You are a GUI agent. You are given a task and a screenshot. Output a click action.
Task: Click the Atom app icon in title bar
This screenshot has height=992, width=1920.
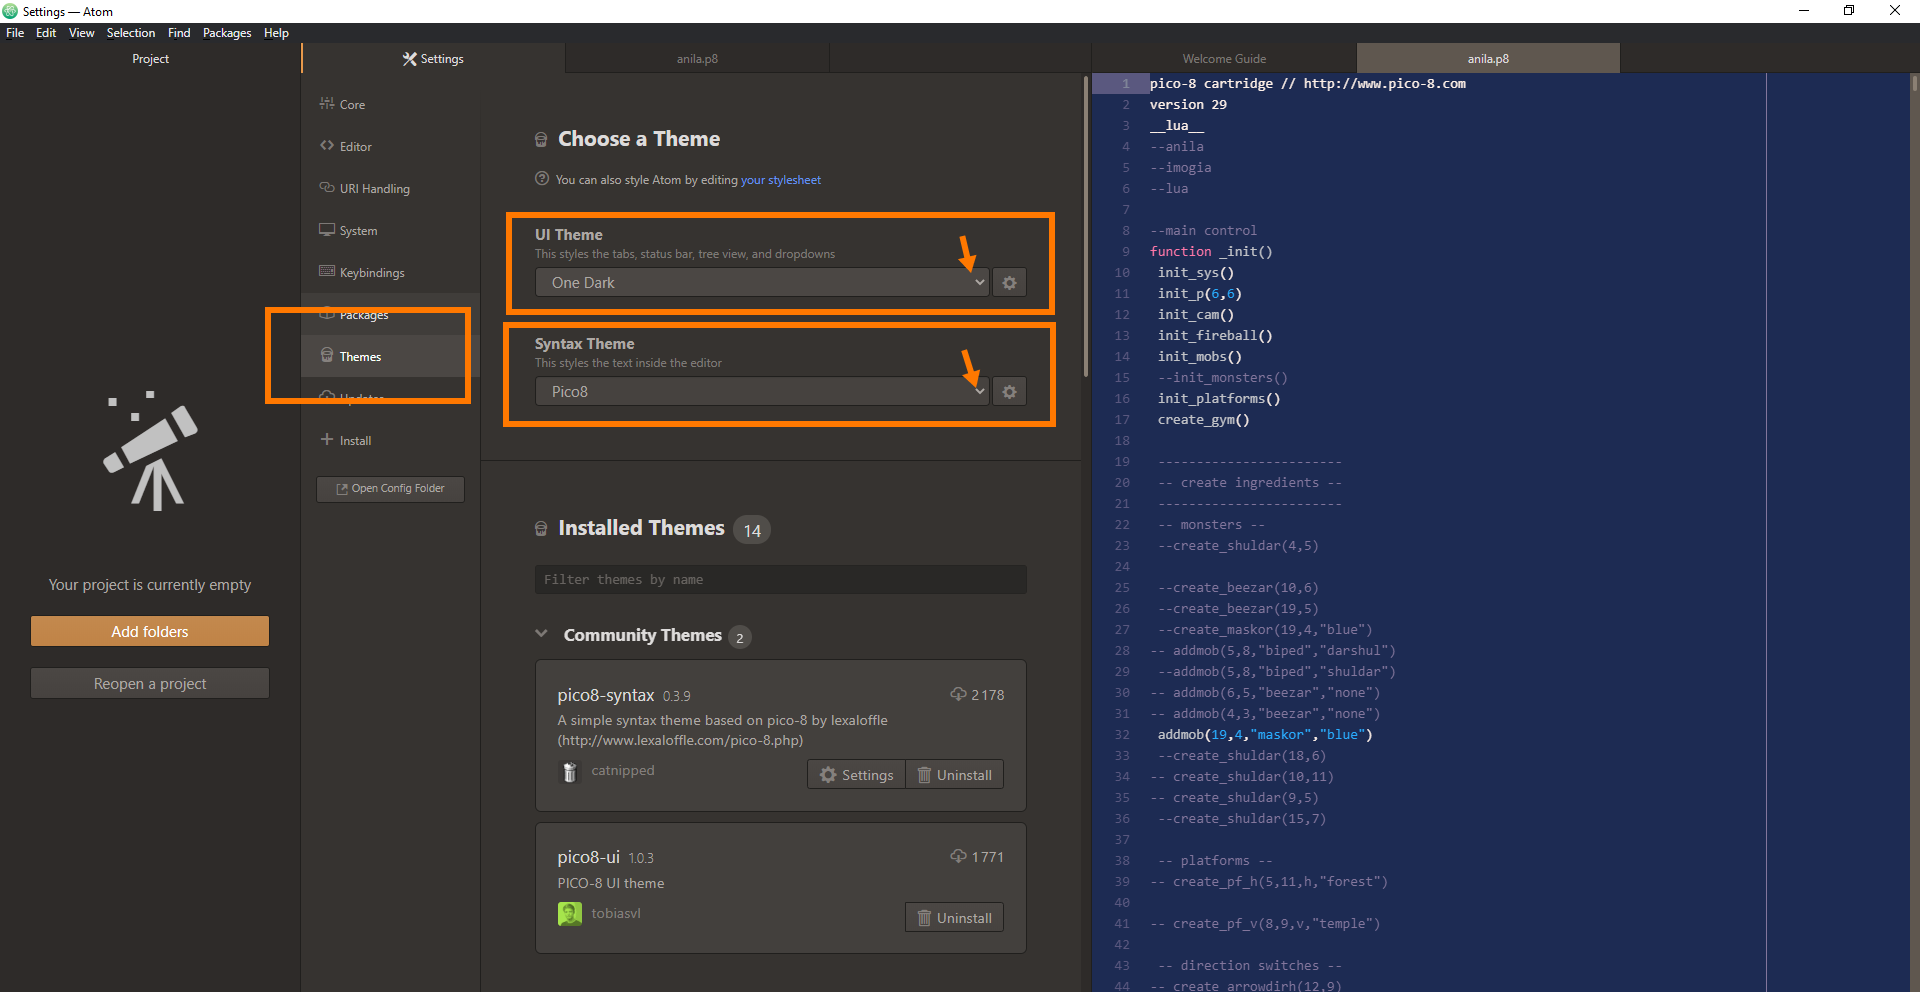[x=10, y=11]
